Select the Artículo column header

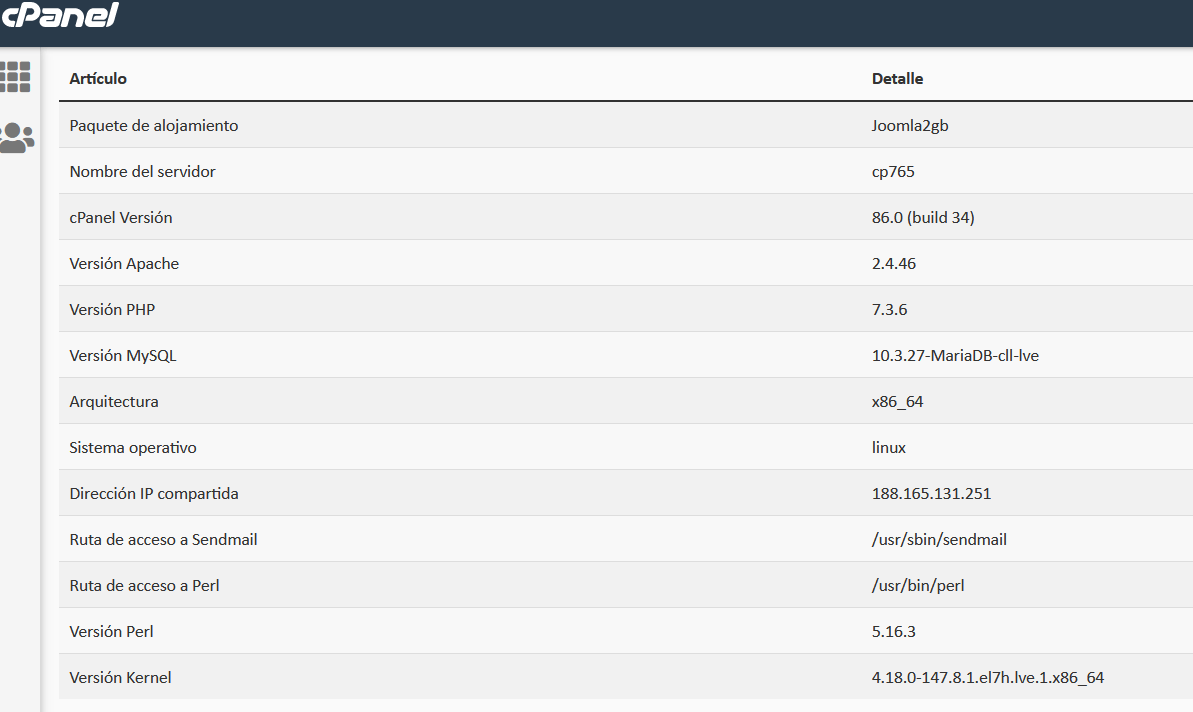tap(98, 78)
